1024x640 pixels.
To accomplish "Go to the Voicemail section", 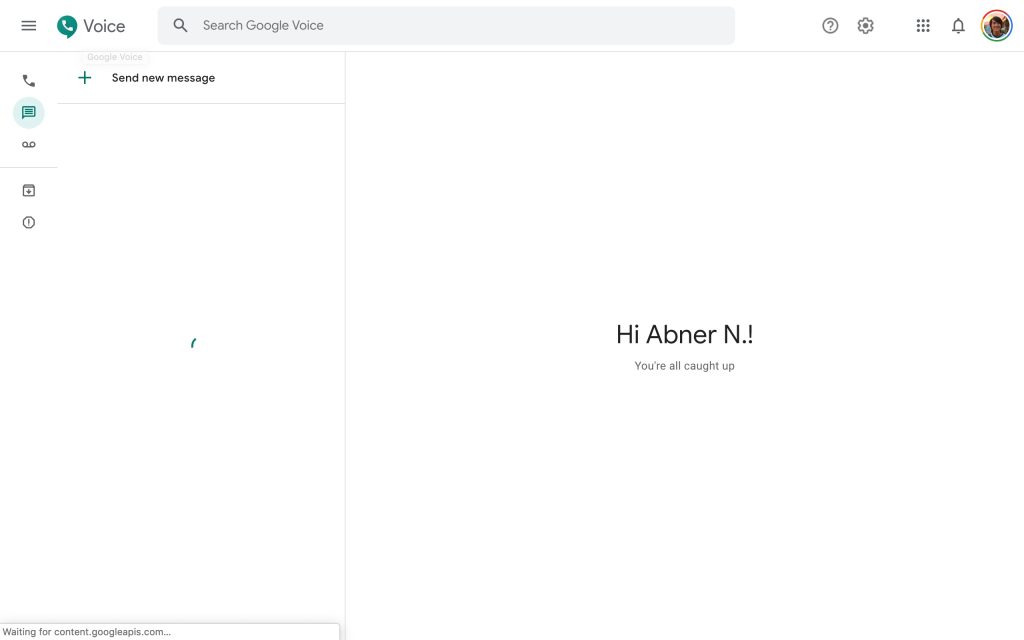I will (x=29, y=145).
